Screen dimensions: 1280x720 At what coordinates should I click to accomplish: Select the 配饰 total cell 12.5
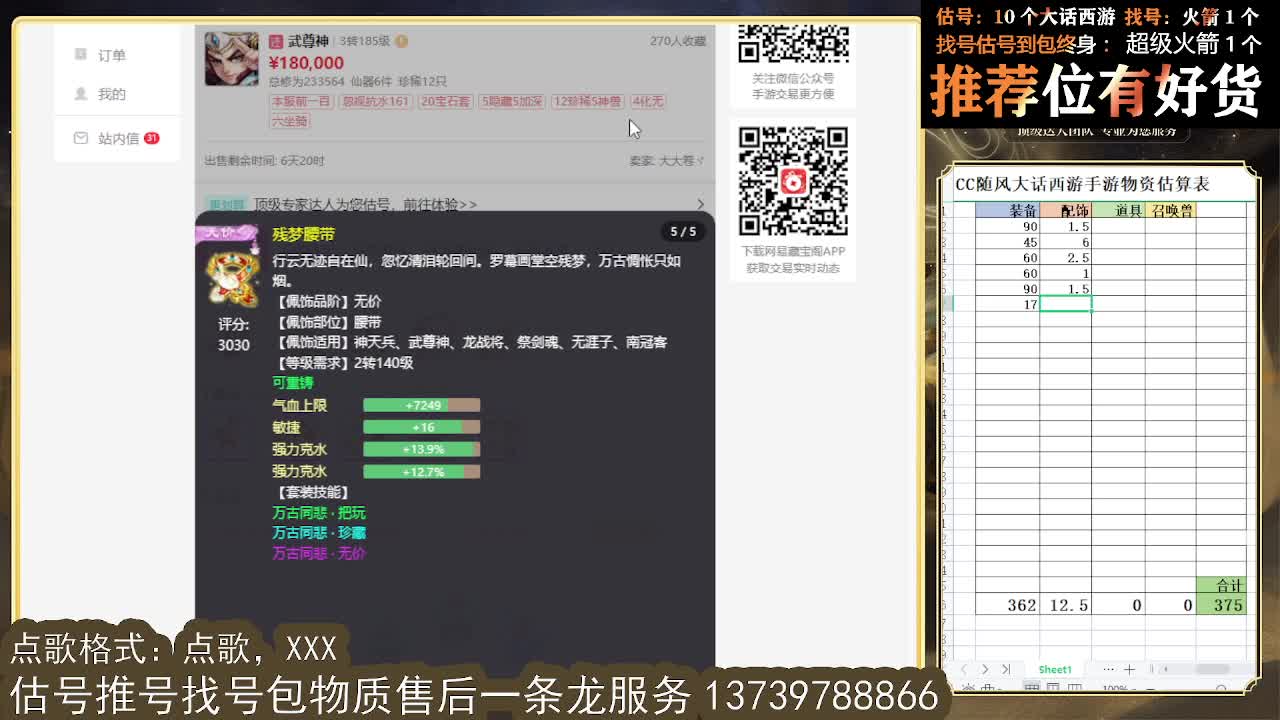[1065, 605]
